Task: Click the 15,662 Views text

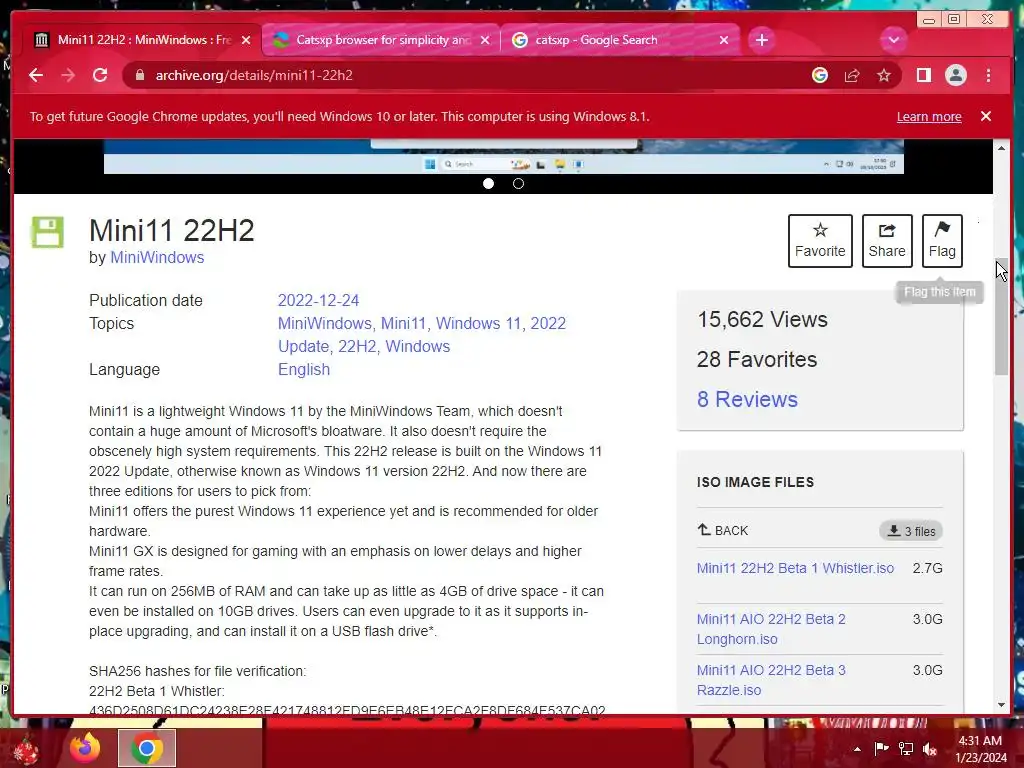Action: [762, 319]
